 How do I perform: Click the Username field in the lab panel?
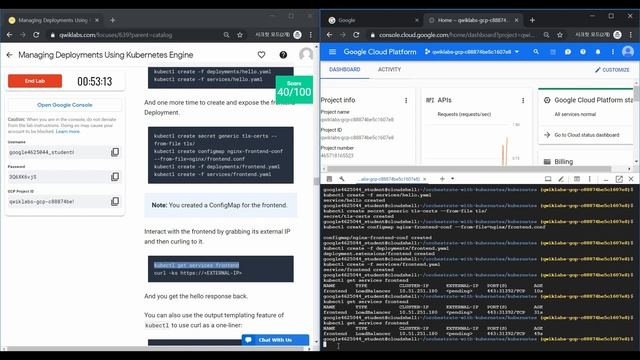click(x=58, y=152)
